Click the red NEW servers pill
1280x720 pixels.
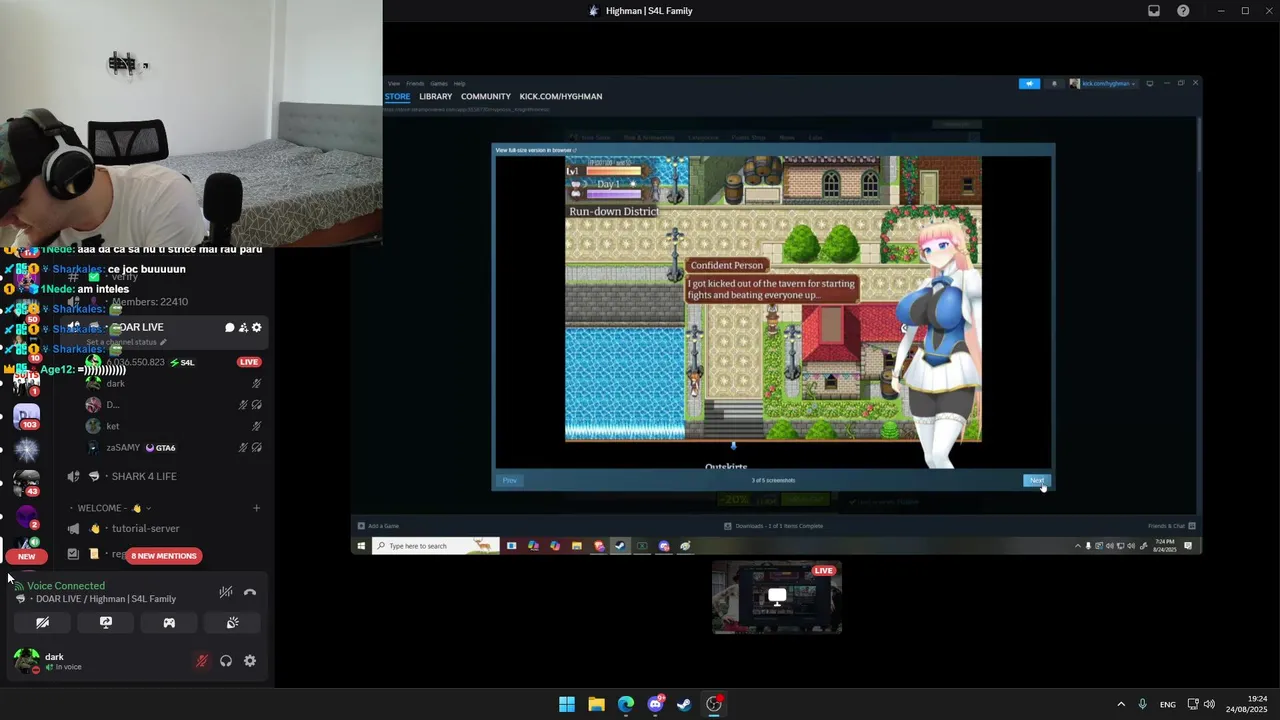tap(27, 557)
